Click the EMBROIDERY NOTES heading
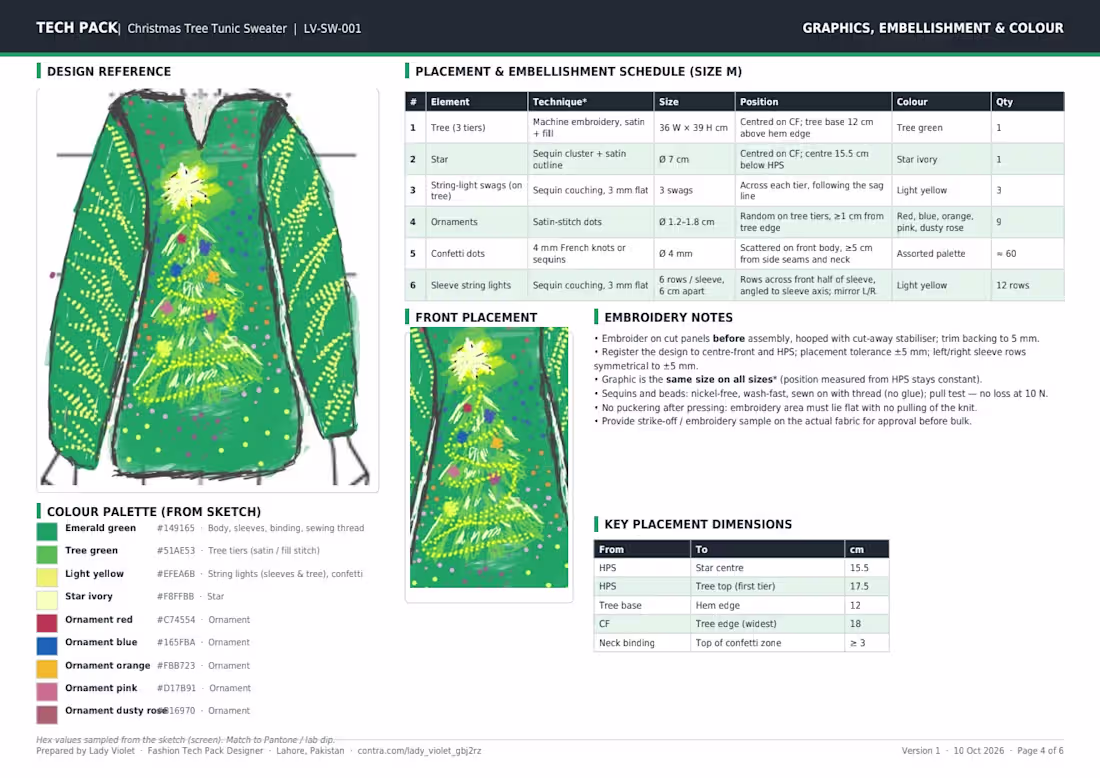The height and width of the screenshot is (778, 1100). [x=669, y=318]
